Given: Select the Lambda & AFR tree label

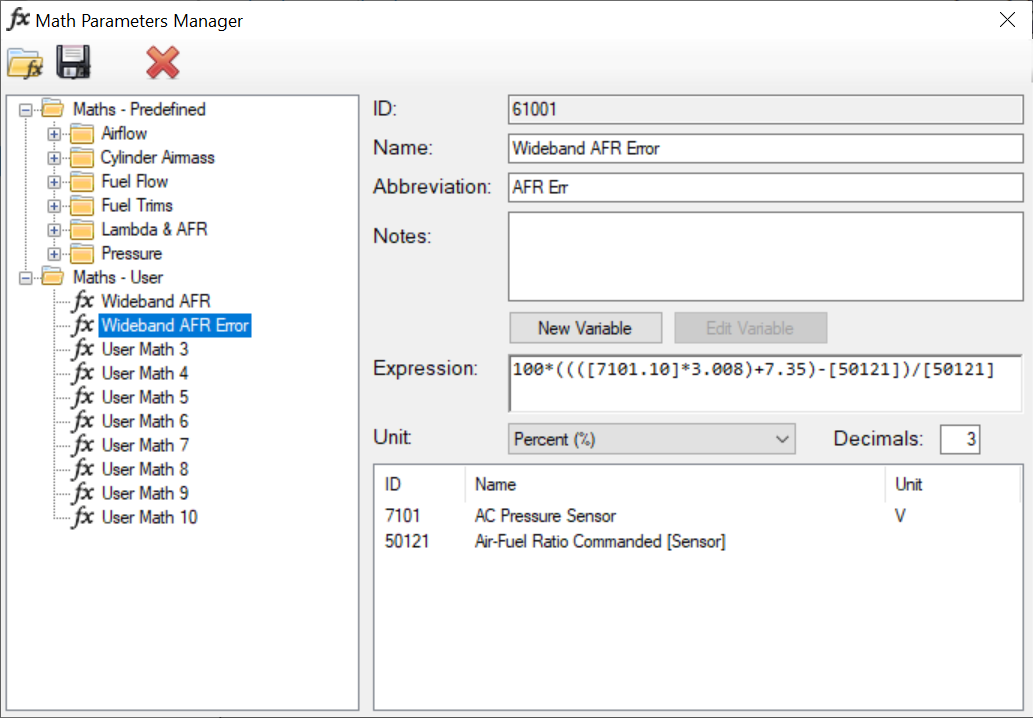Looking at the screenshot, I should click(154, 229).
